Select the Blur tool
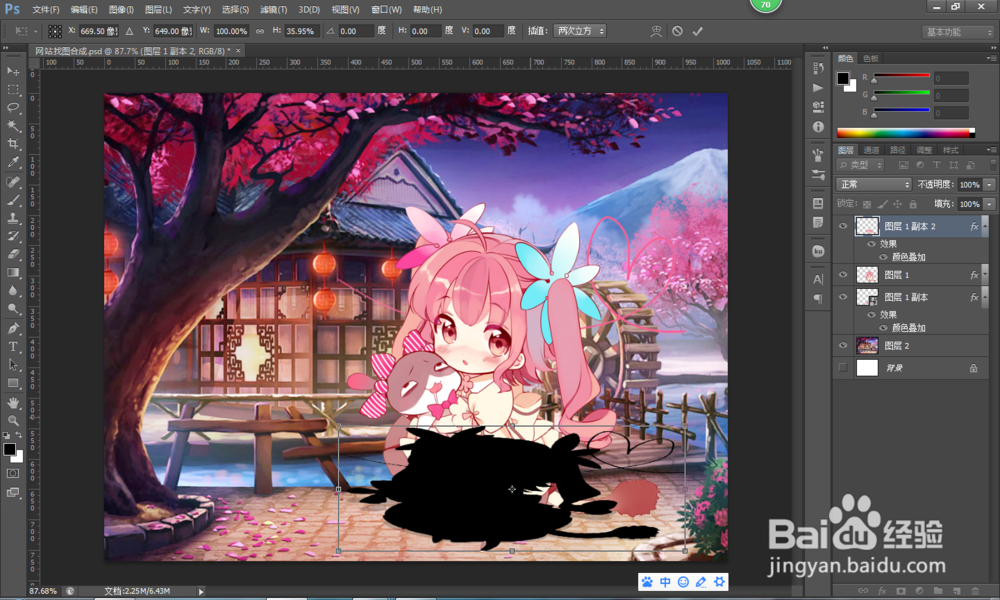This screenshot has height=600, width=1000. 13,290
